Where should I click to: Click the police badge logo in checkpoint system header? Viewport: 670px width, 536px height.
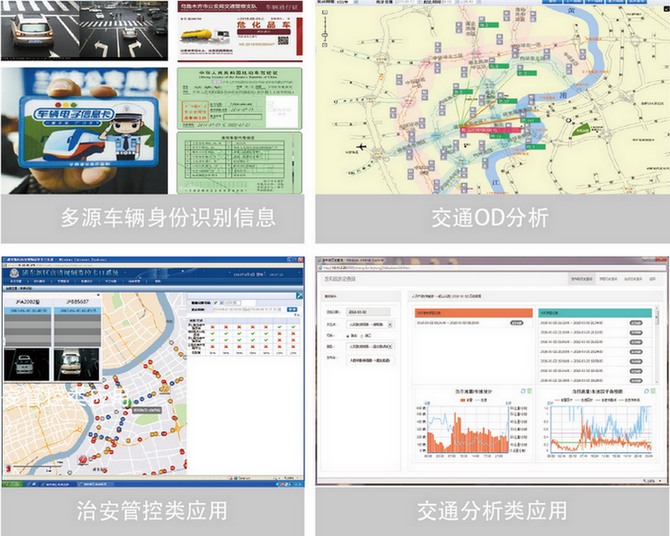click(x=14, y=273)
